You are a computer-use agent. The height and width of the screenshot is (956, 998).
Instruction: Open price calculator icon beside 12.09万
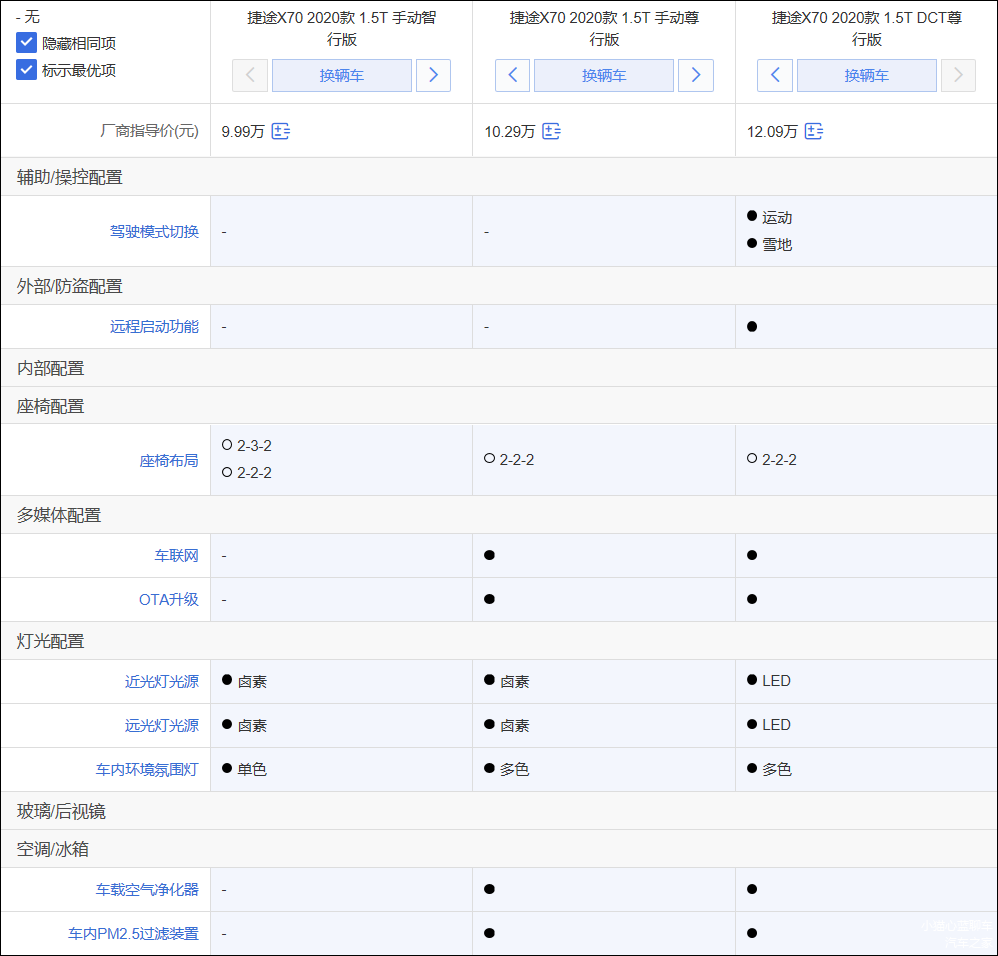point(813,132)
